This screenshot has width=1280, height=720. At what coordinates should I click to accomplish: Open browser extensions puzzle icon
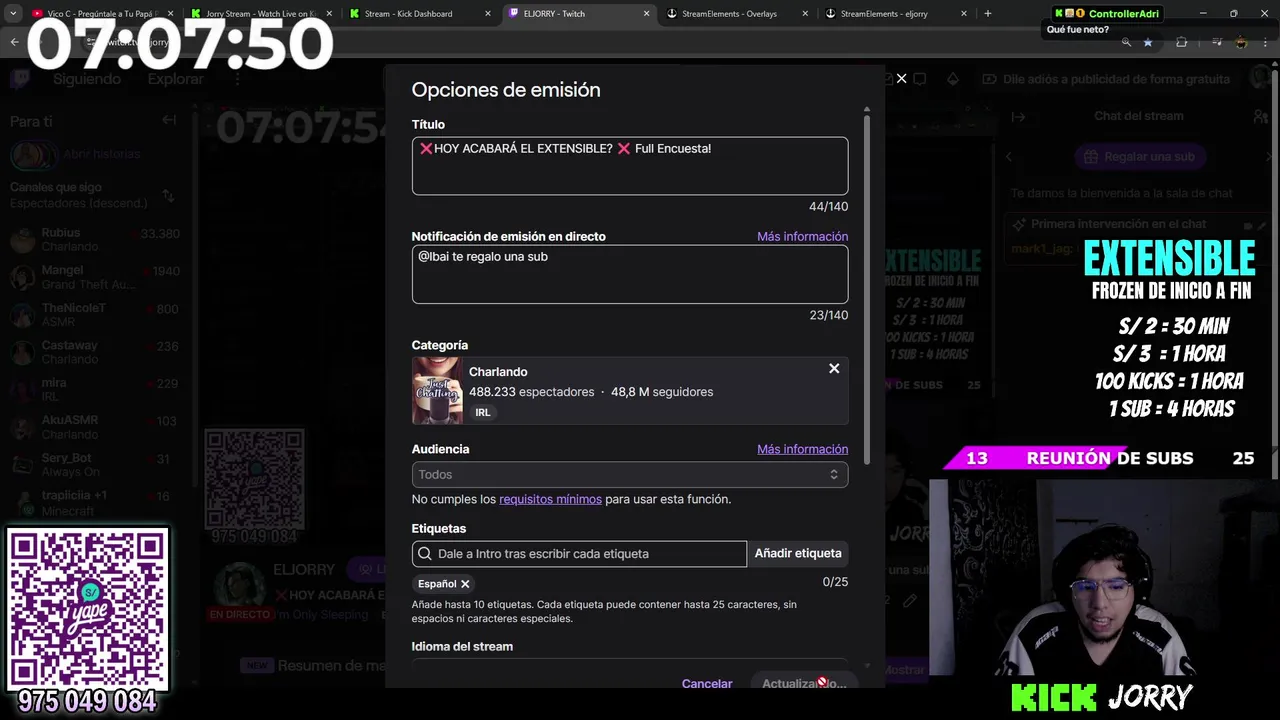click(1182, 42)
